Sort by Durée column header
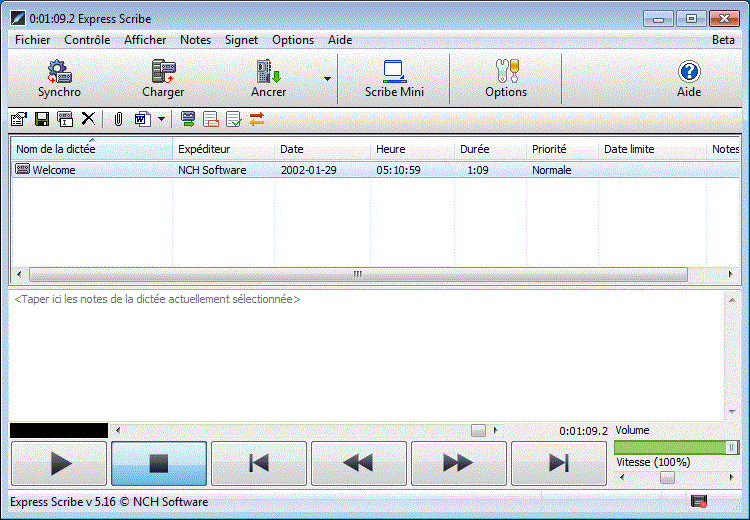Screen dimensions: 750x520 coord(490,149)
